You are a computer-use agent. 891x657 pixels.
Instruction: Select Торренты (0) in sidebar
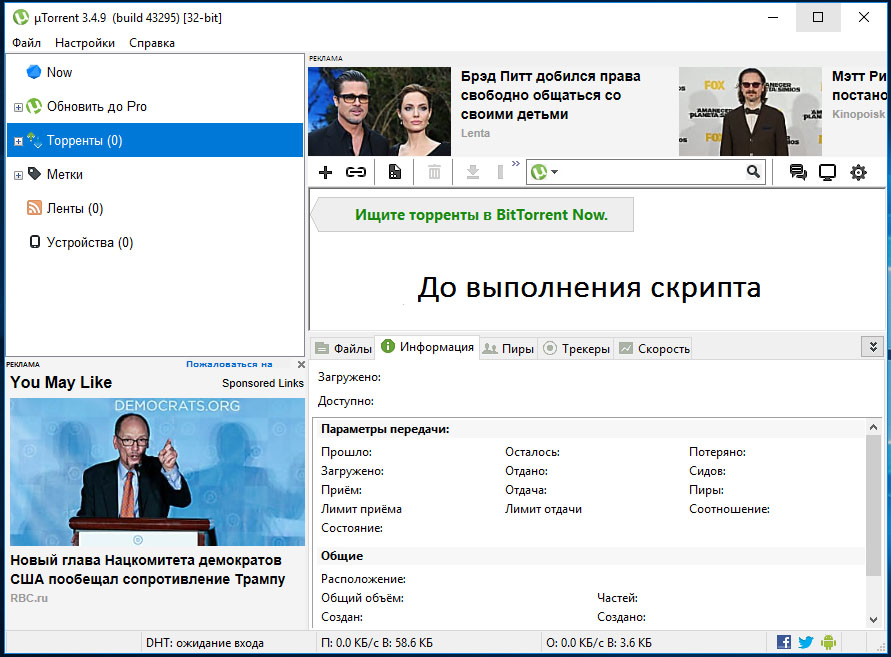(155, 140)
